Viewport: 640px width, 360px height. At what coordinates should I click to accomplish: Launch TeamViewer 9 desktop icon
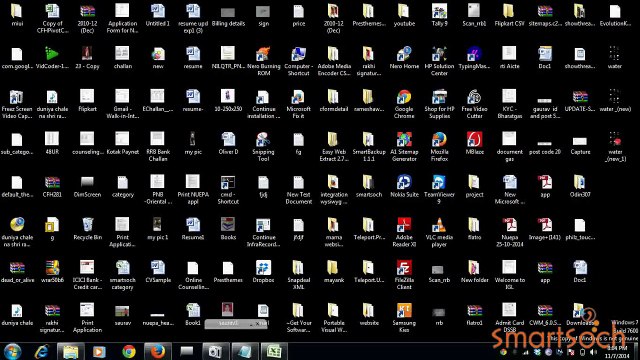coord(439,182)
